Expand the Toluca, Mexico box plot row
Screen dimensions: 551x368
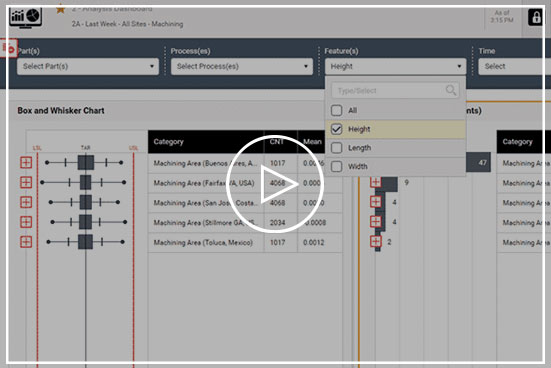coord(26,242)
